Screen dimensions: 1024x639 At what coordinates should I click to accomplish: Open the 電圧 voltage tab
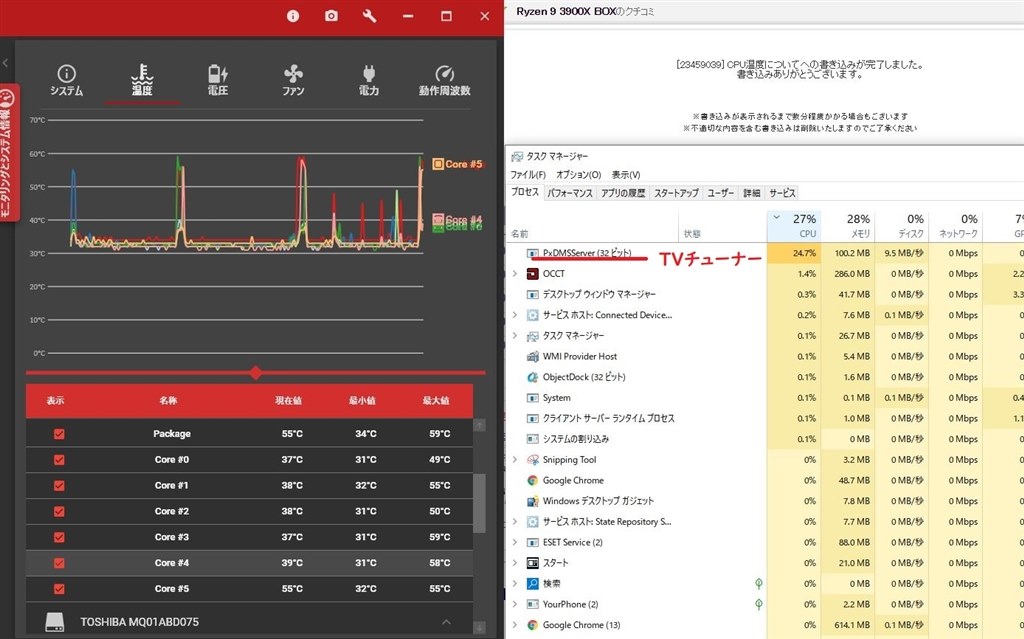coord(217,81)
